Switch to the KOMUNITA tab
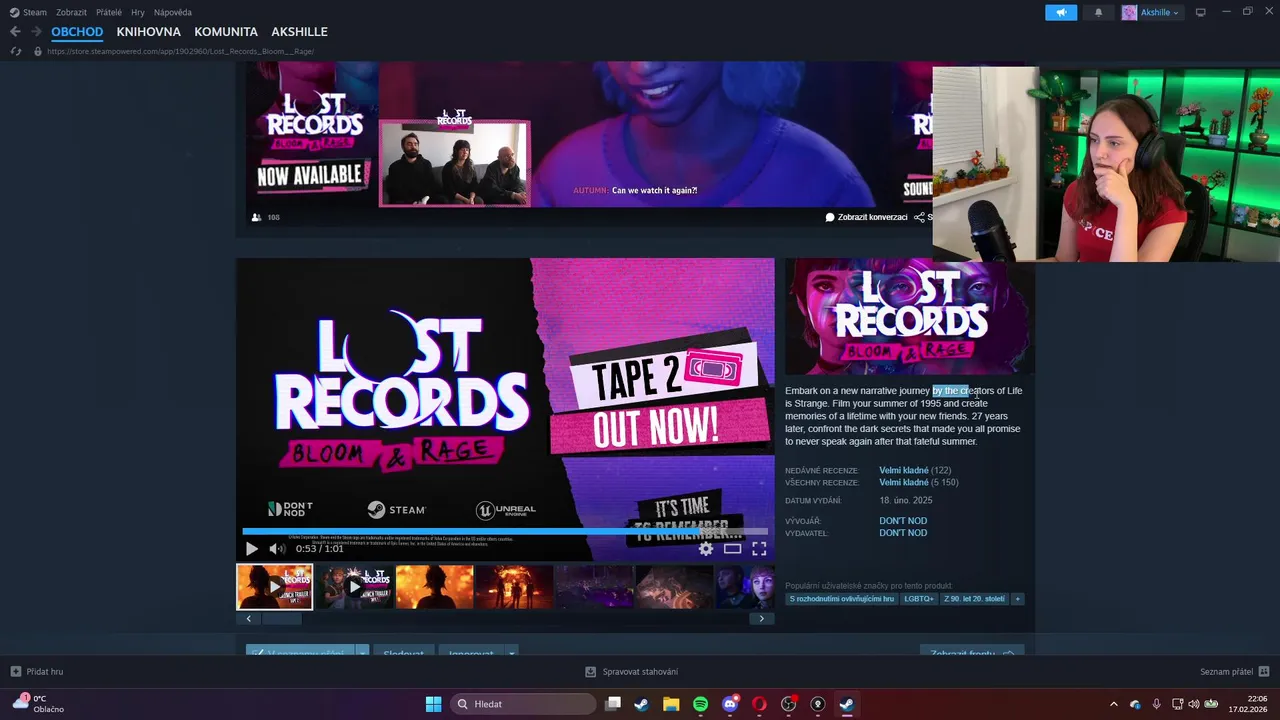The width and height of the screenshot is (1280, 720). (x=226, y=32)
